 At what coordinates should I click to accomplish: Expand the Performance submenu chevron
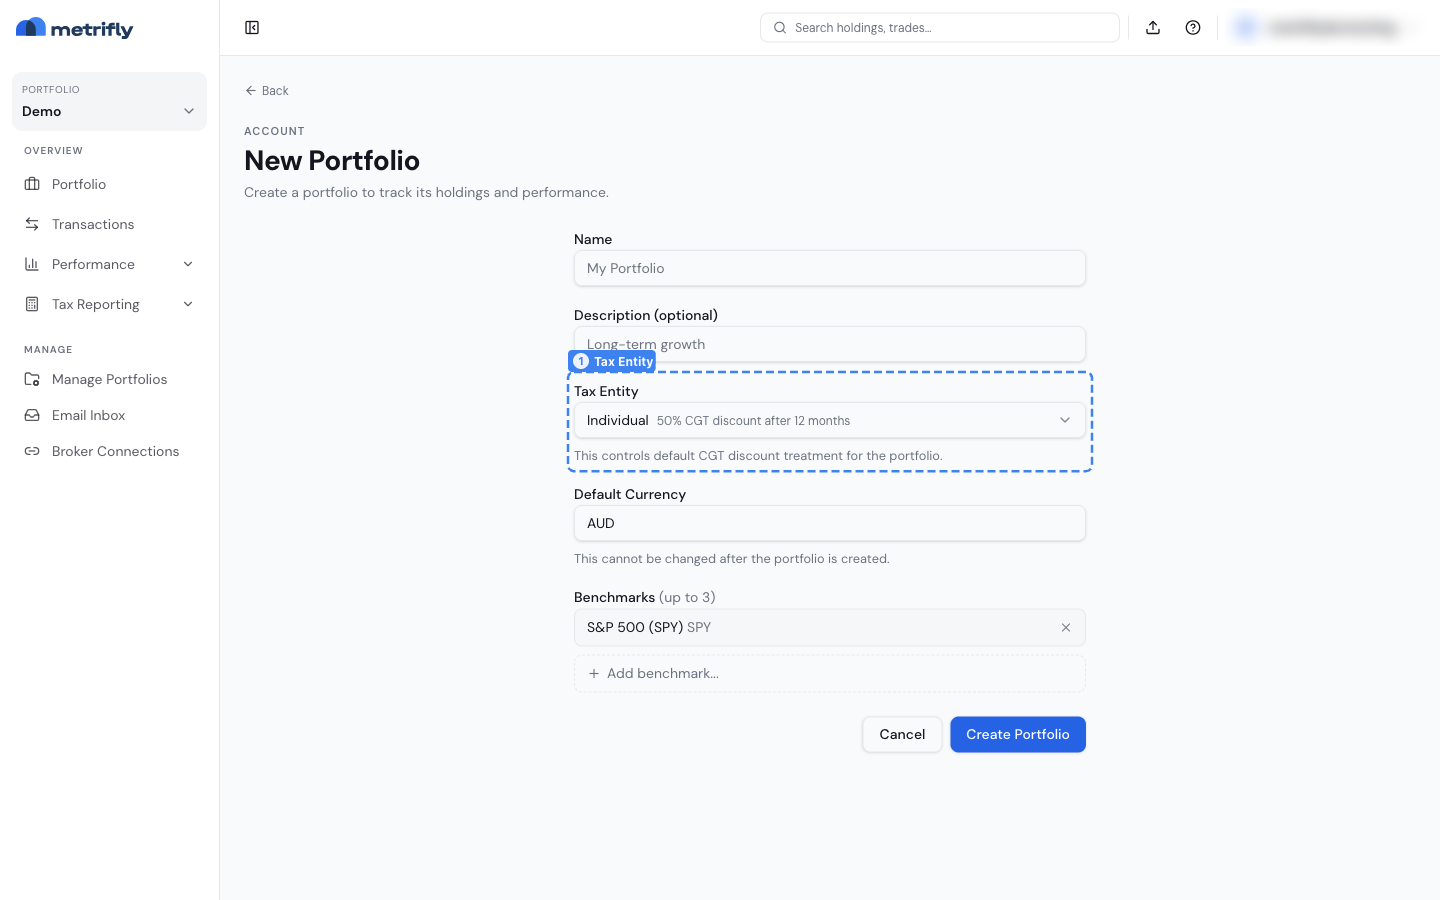tap(188, 264)
